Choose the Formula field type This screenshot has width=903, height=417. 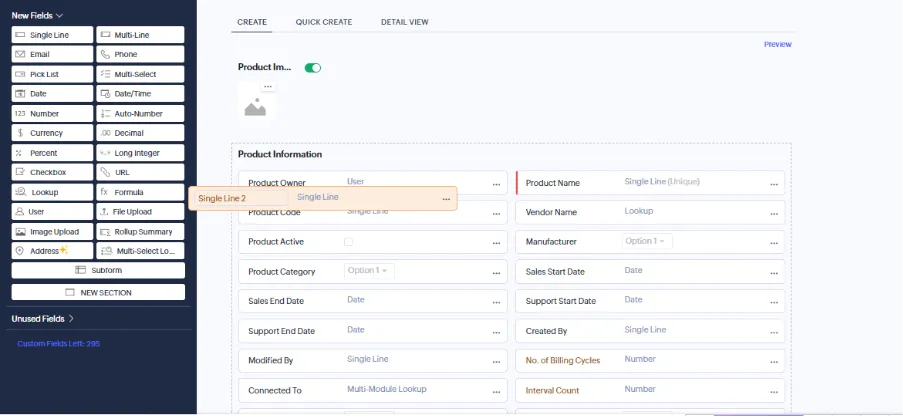click(140, 192)
